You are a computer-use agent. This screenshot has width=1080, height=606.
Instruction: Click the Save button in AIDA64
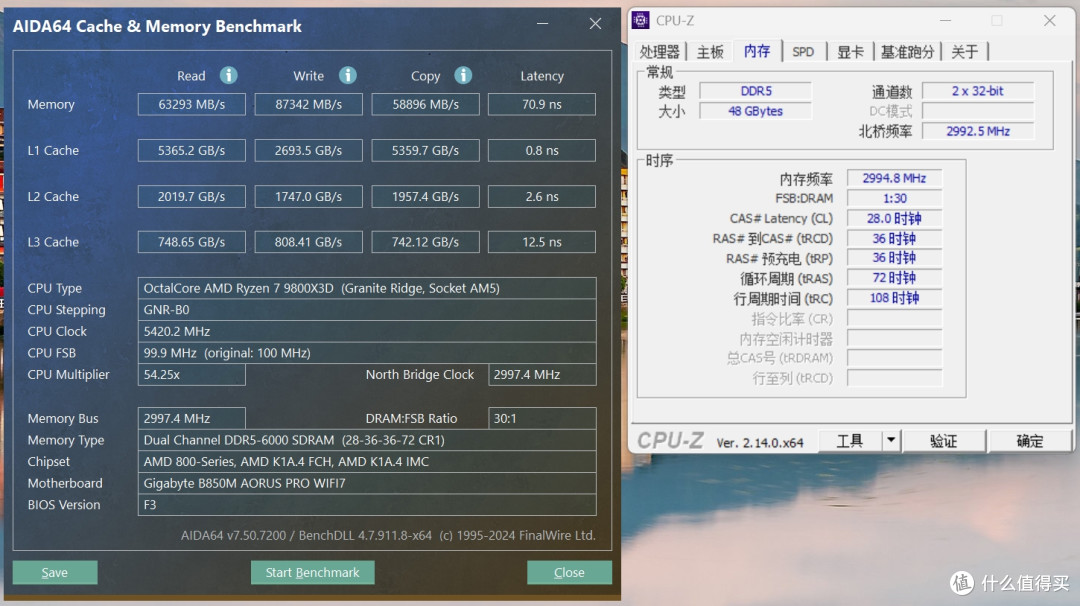pyautogui.click(x=54, y=572)
